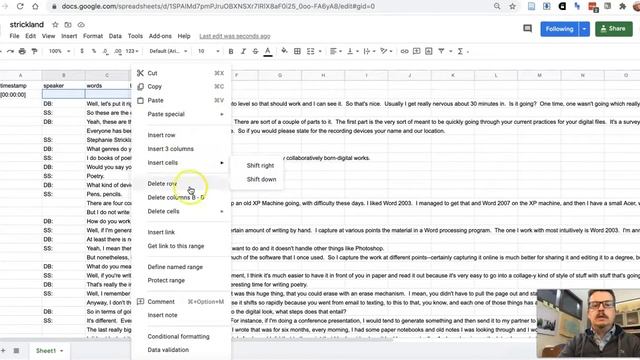Open the text wrapping dropdown

369,51
